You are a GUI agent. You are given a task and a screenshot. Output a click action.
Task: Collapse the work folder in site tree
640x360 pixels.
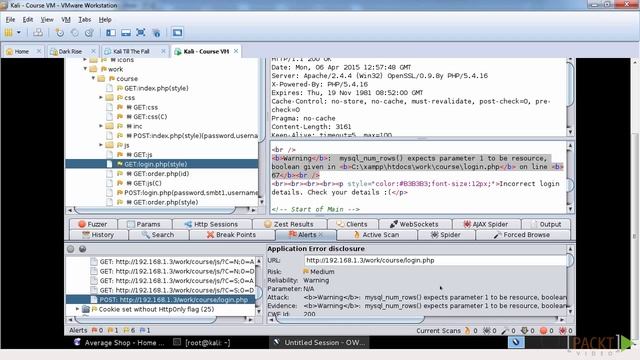coord(85,69)
